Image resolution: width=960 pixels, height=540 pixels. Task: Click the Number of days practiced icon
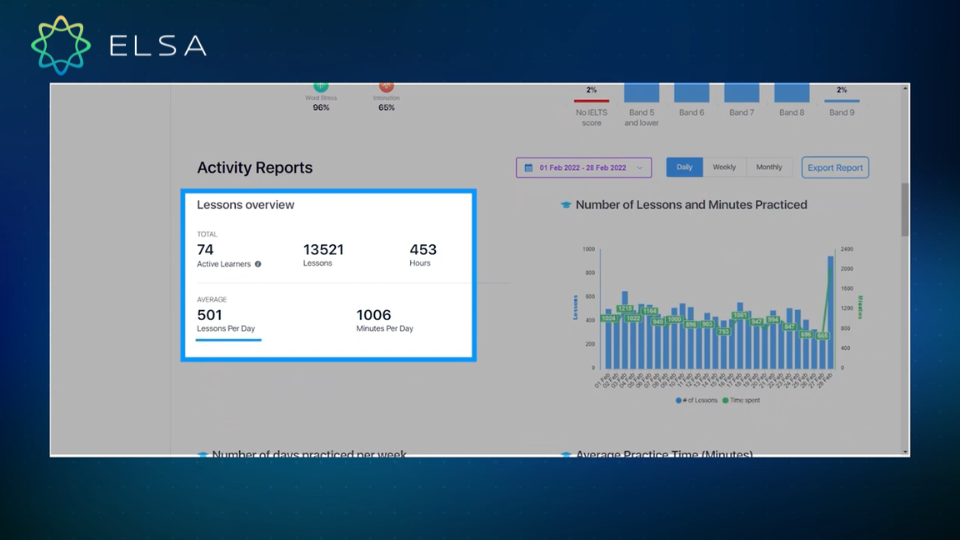pos(203,454)
